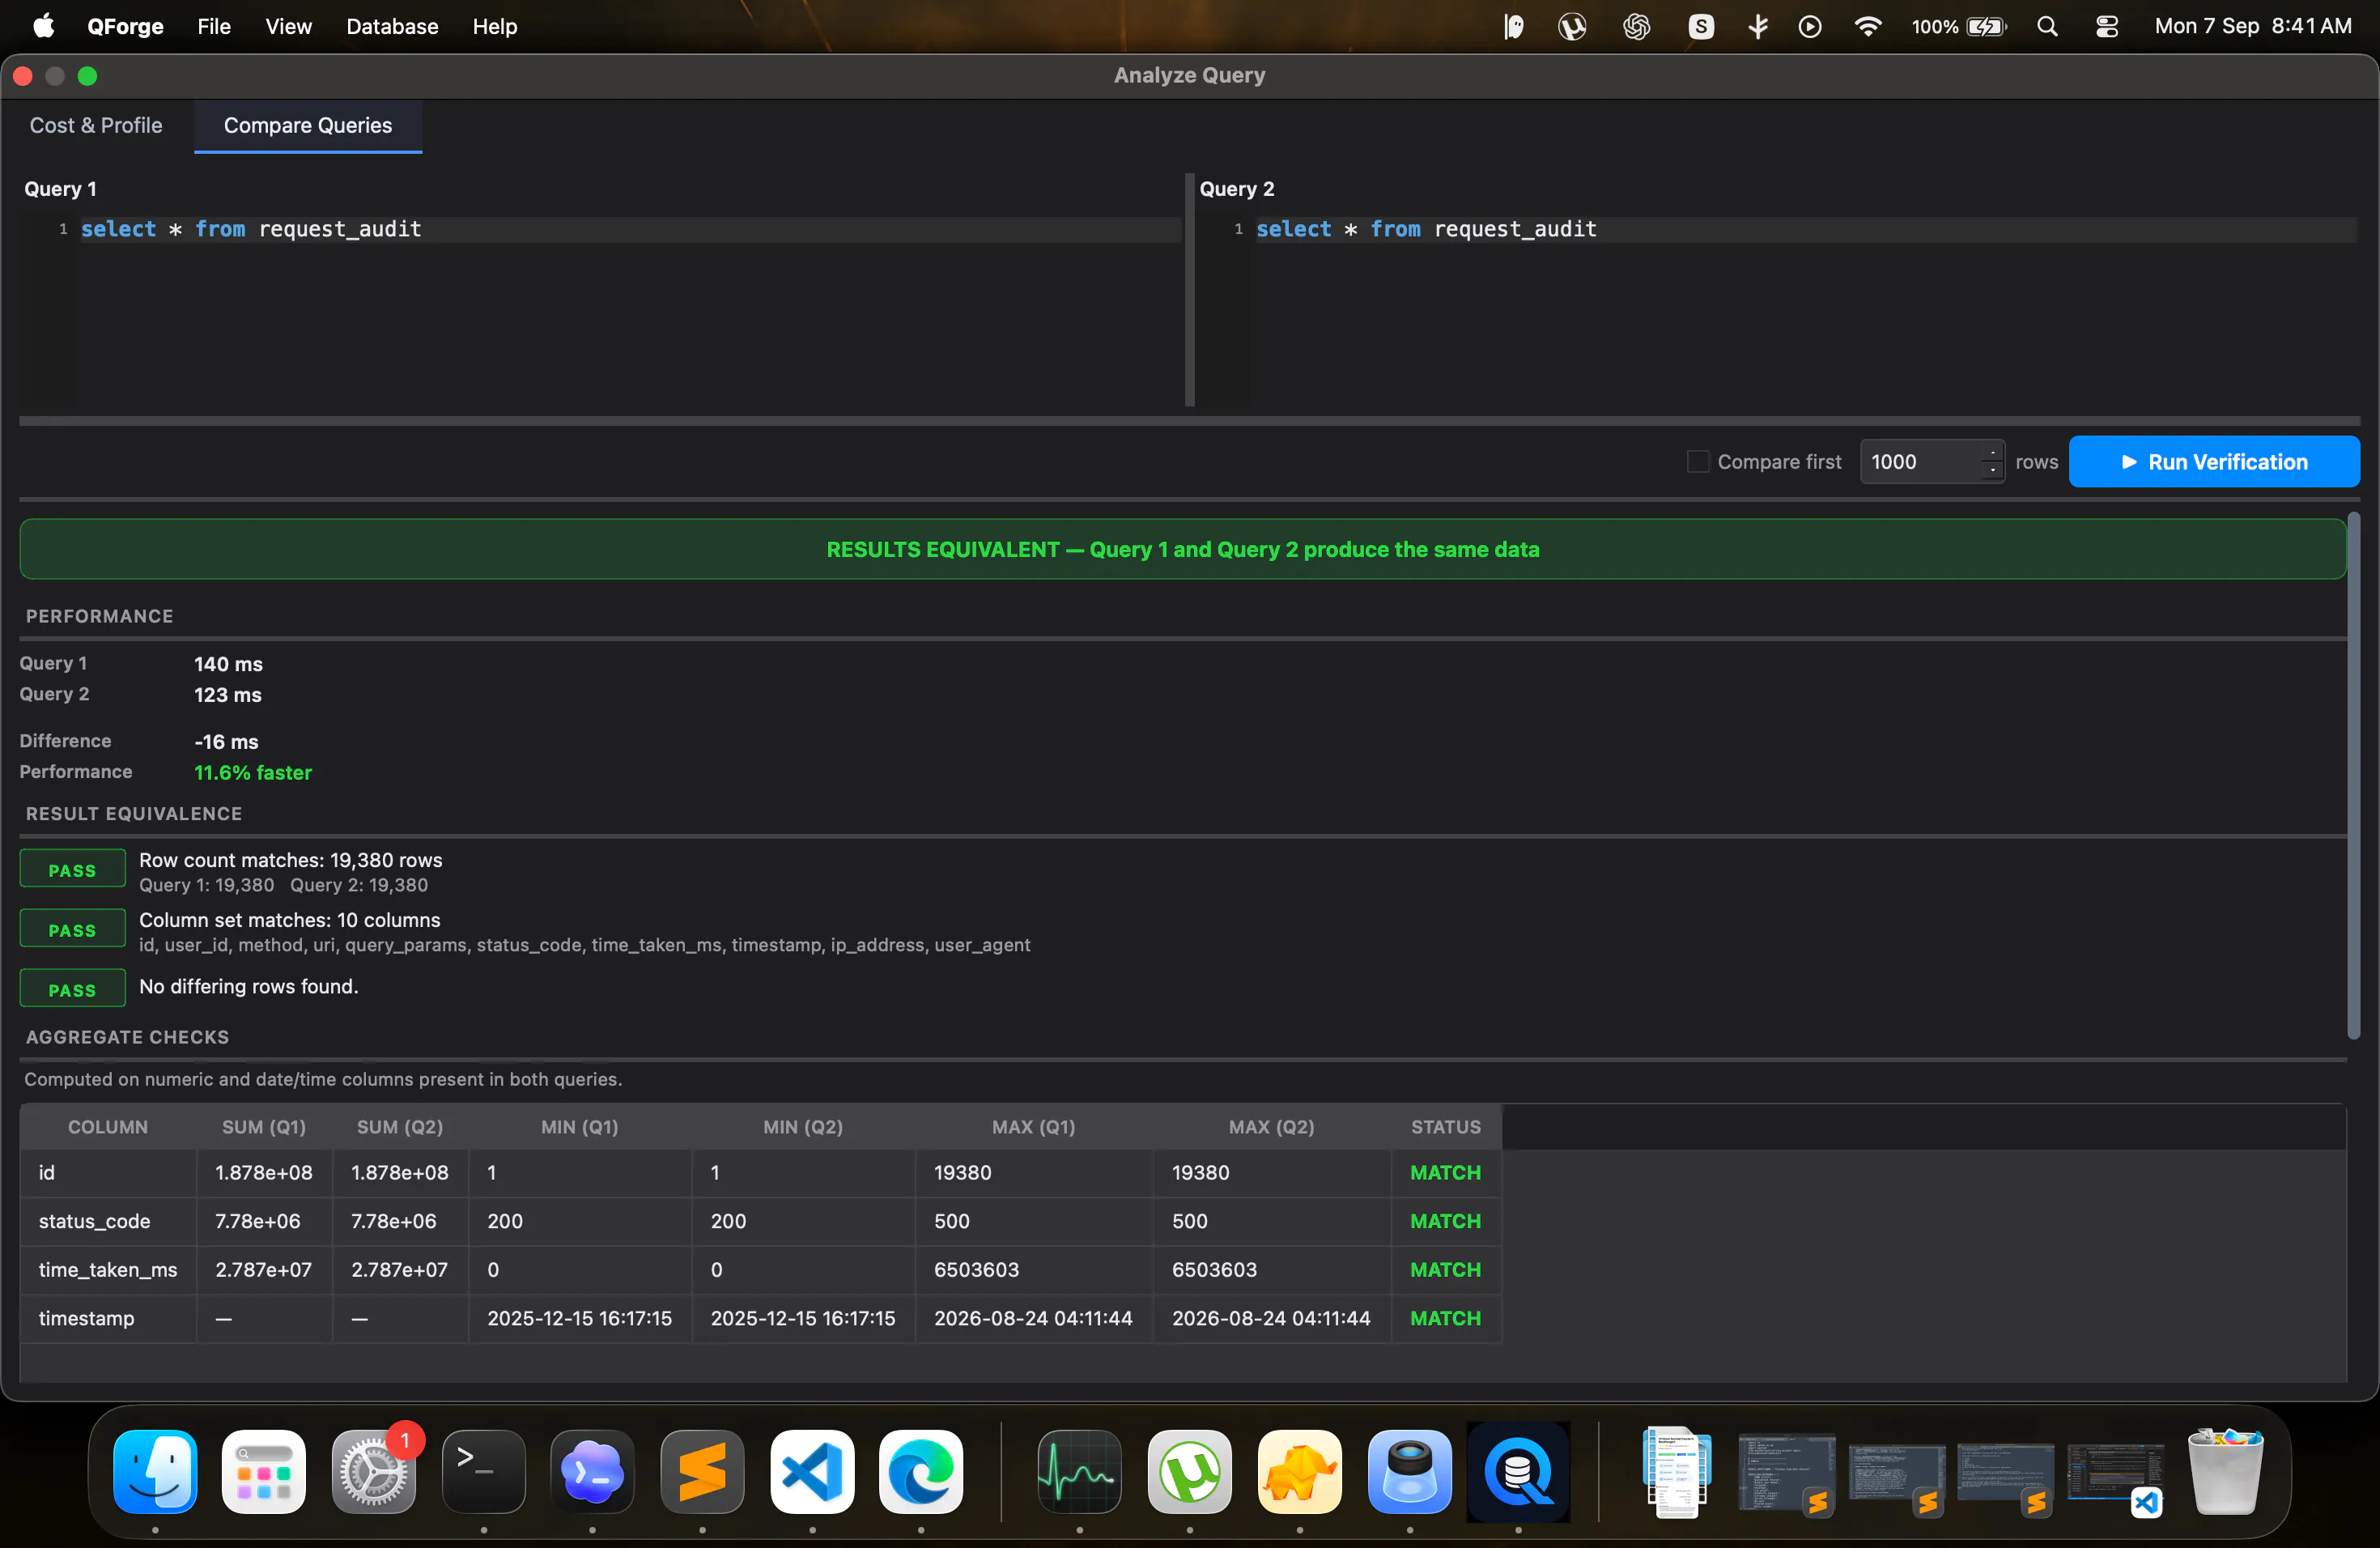Click the splitter between Query 1 and 2
The image size is (2380, 1548).
1190,290
